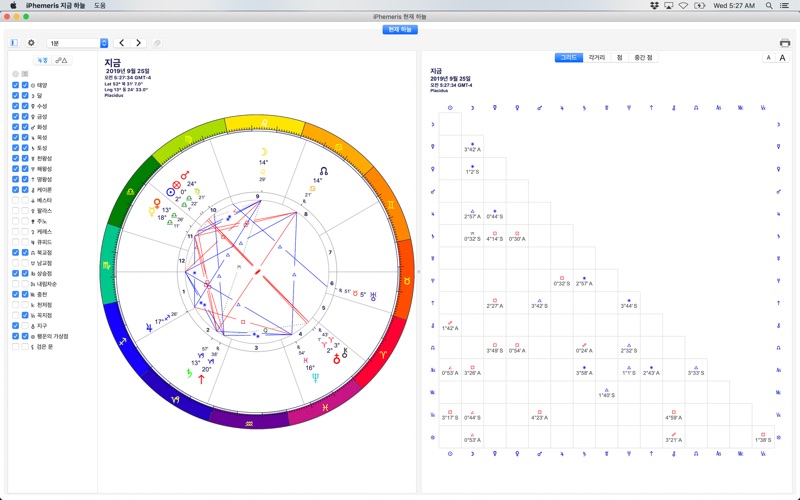Image resolution: width=800 pixels, height=500 pixels.
Task: Click the Pisces sign on zodiac ring
Action: coord(325,407)
